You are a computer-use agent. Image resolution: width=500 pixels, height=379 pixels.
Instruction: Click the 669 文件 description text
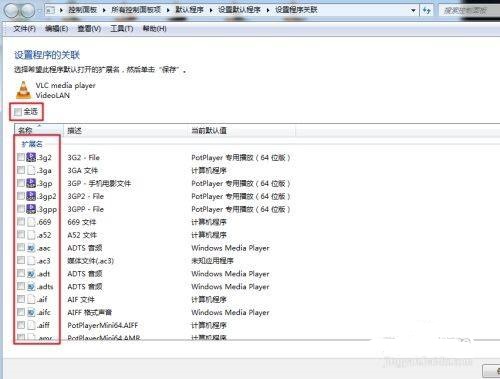click(82, 222)
